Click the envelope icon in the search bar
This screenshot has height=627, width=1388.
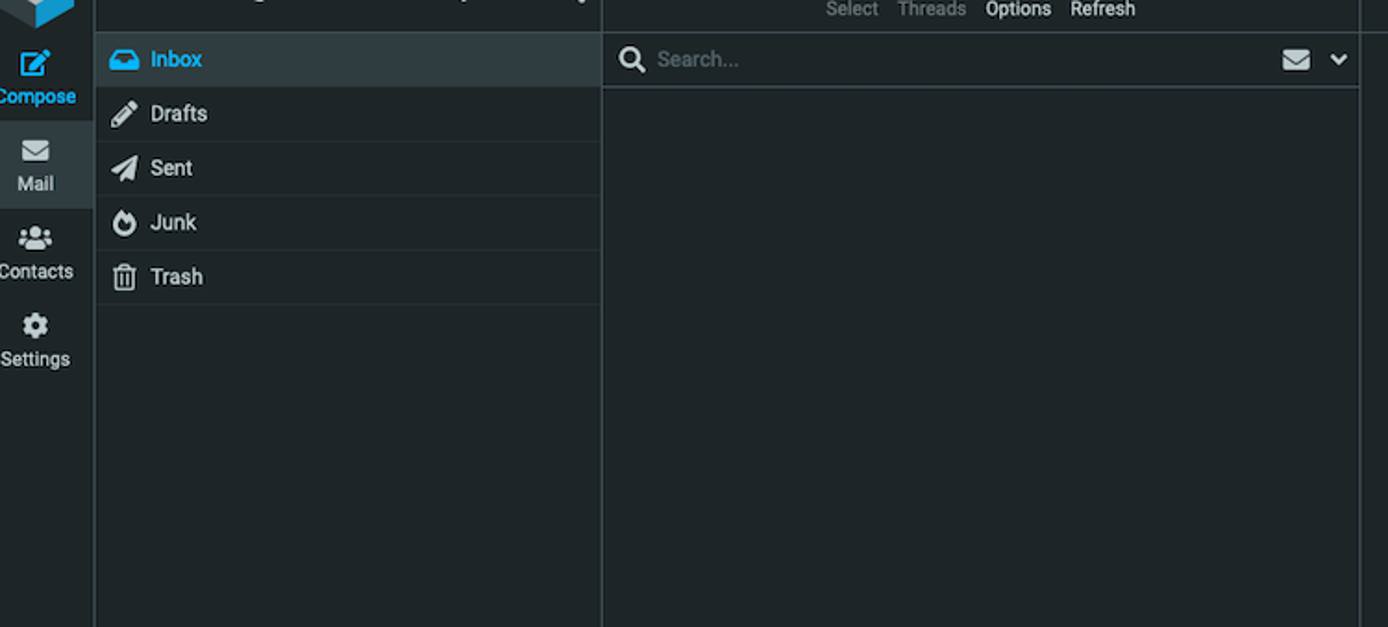point(1295,59)
